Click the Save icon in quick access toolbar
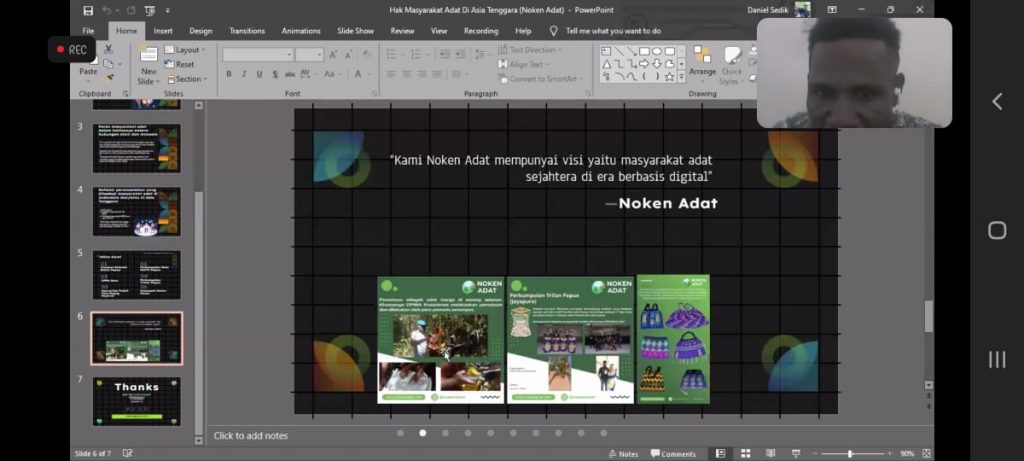Screen dimensions: 1024x461 point(88,10)
